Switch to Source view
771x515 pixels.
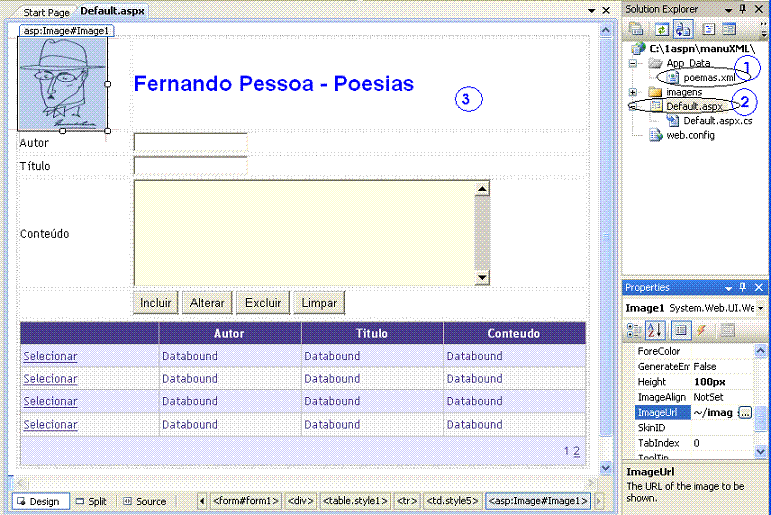tap(145, 501)
